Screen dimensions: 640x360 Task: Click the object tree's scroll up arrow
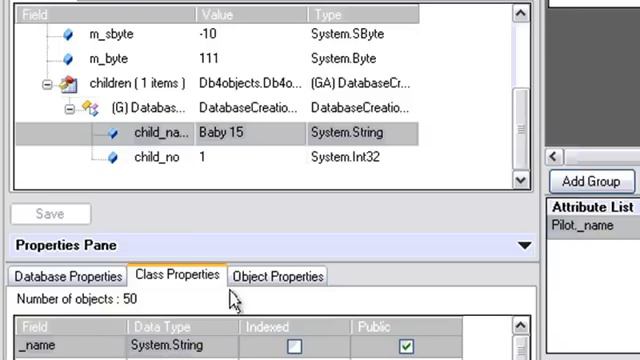pos(521,14)
